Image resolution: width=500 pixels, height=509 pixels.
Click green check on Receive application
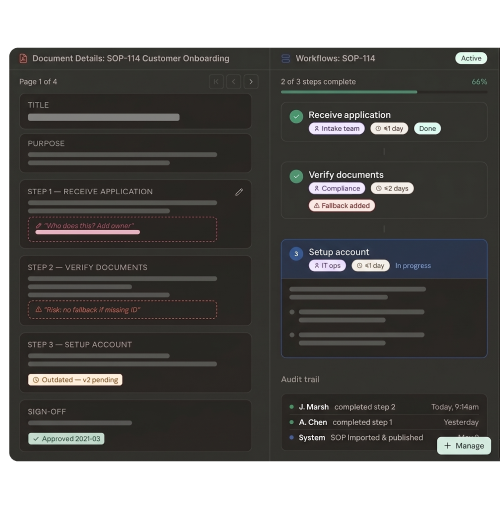pos(296,117)
